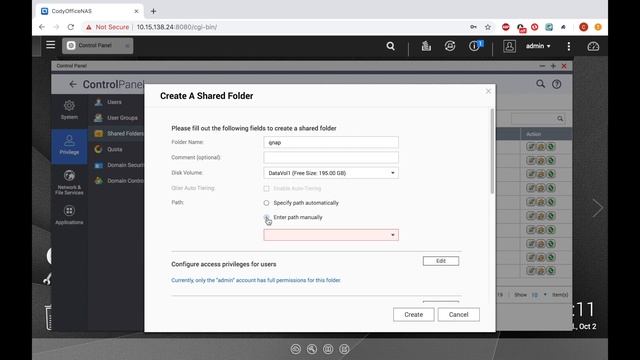Click the shared folder list search icon

tap(560, 118)
